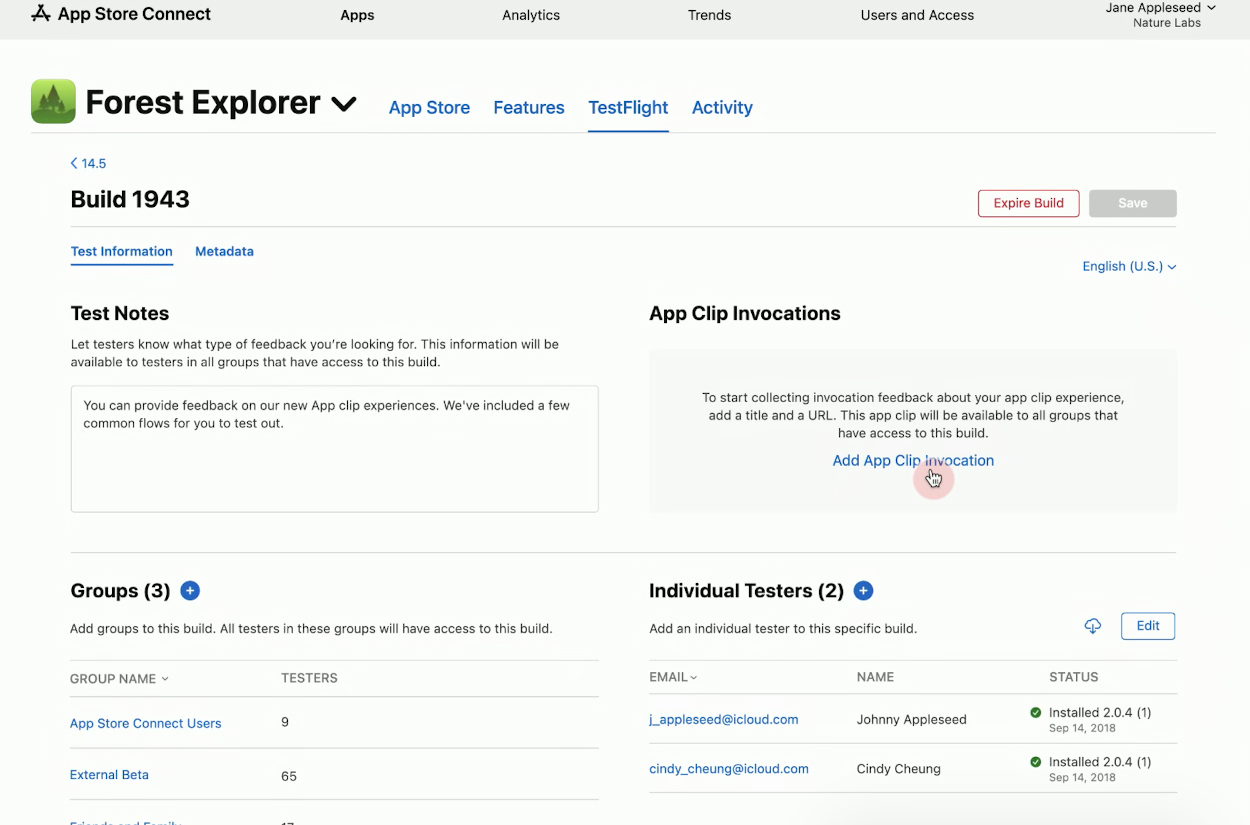
Task: Click Johnny Appleseed's Installed 2.0.4 status
Action: click(x=1100, y=713)
